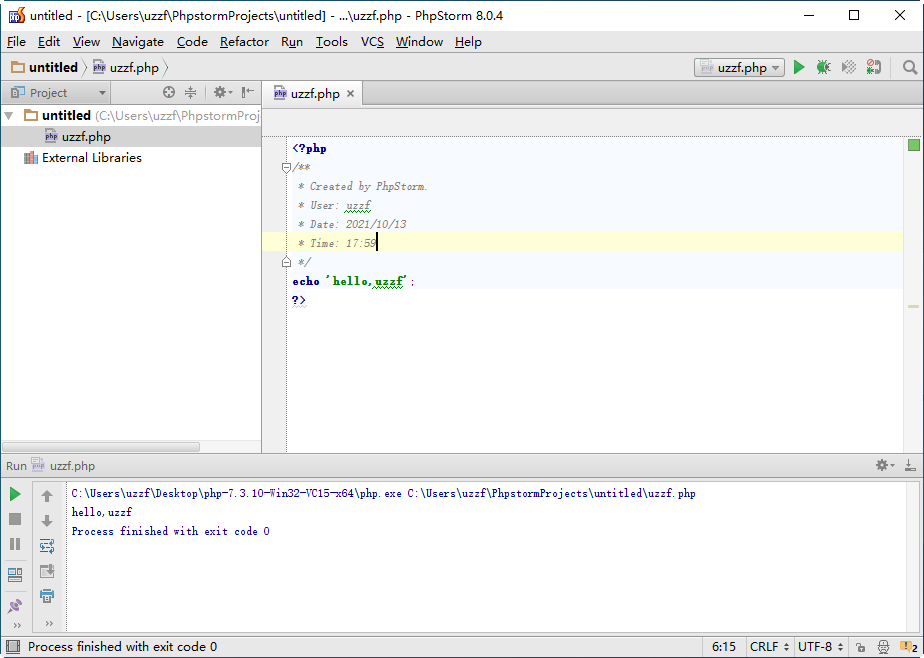
Task: Click the Pause Output button in Run panel
Action: pyautogui.click(x=15, y=544)
